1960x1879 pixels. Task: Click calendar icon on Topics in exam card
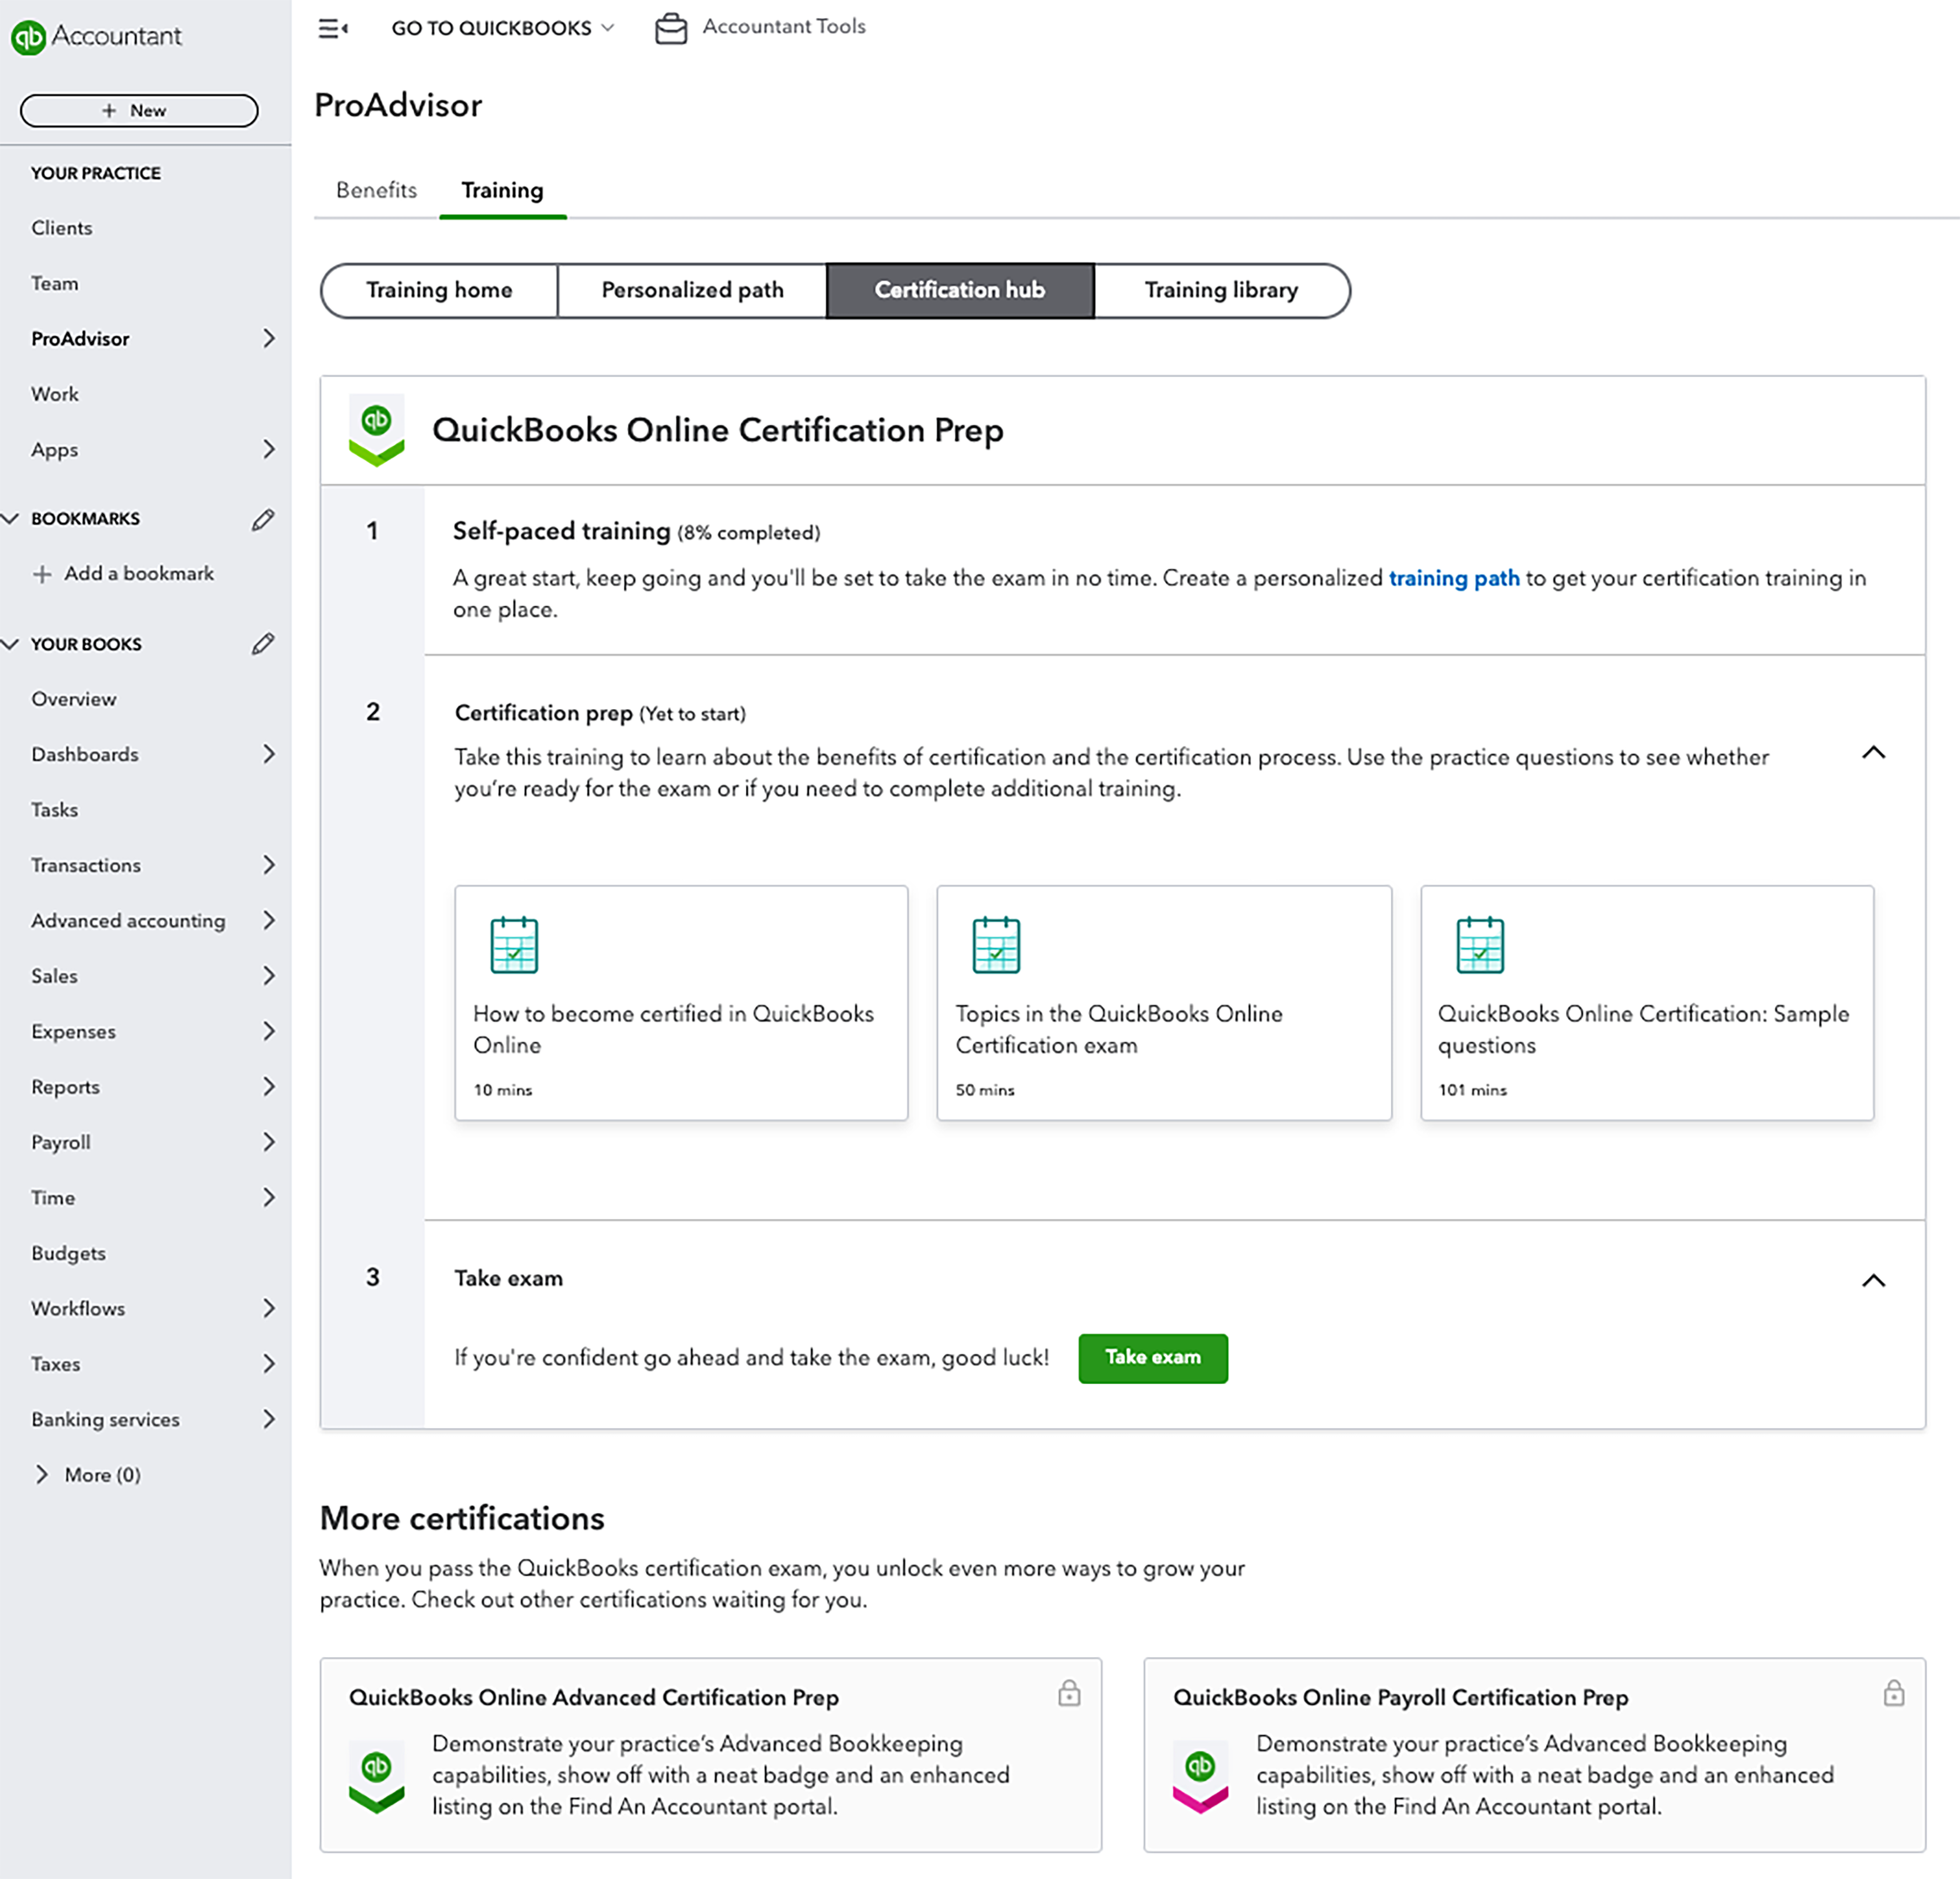996,944
